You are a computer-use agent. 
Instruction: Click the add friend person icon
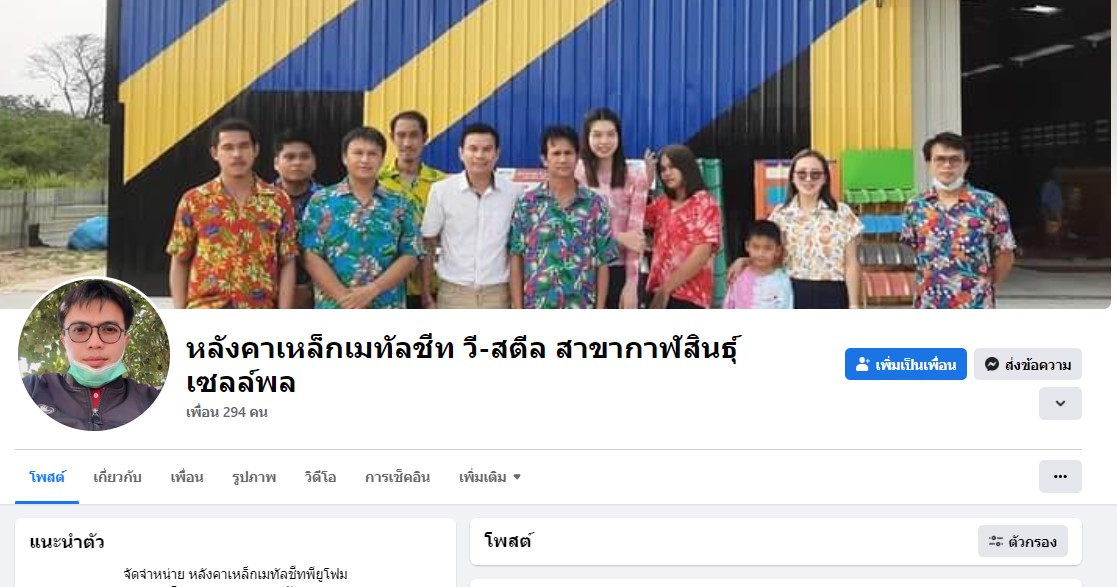(862, 364)
